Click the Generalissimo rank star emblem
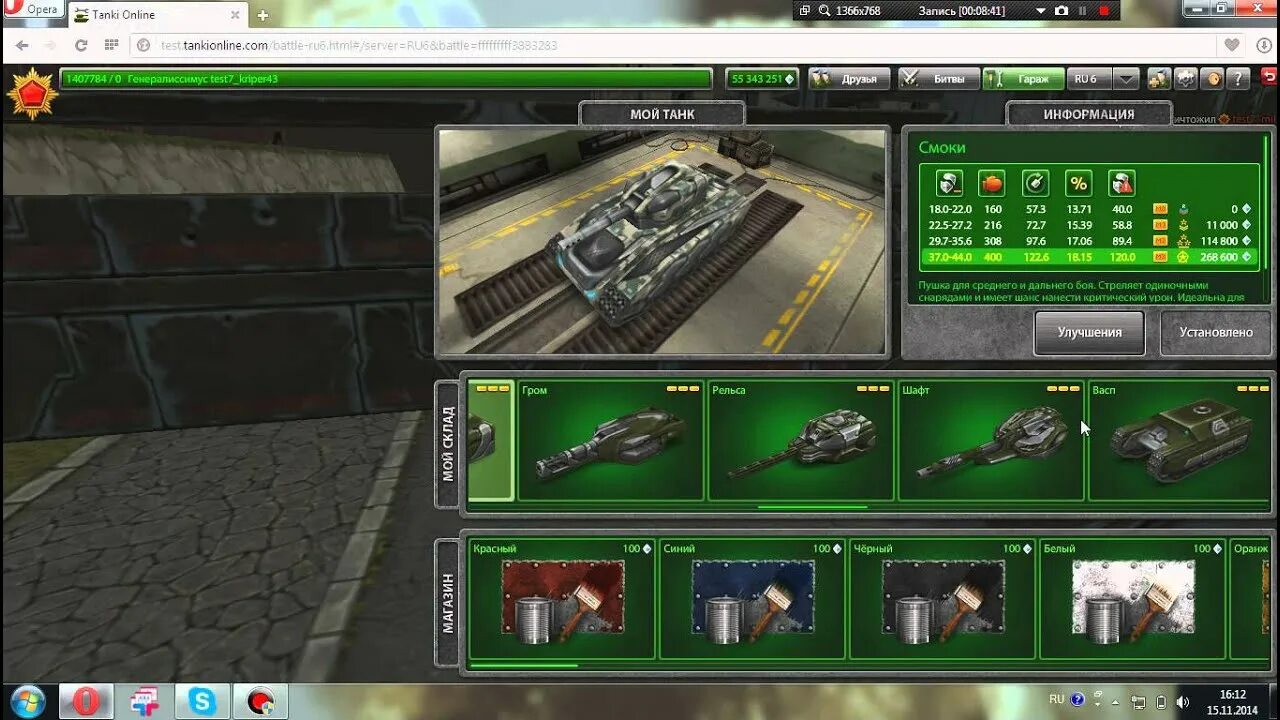Viewport: 1280px width, 720px height. pyautogui.click(x=31, y=93)
